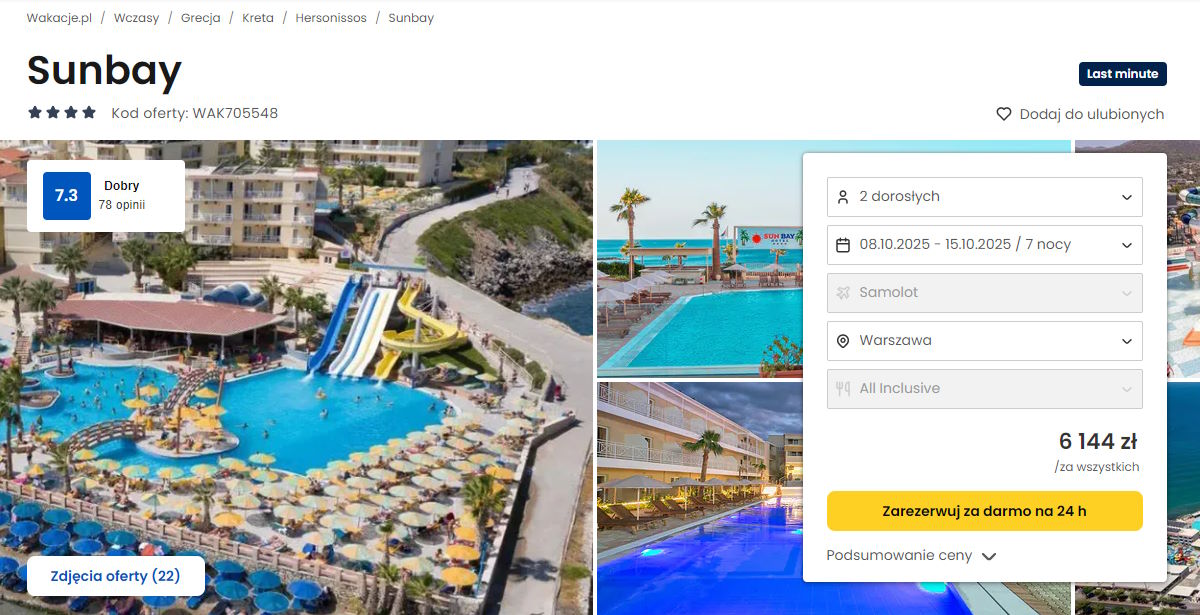1200x615 pixels.
Task: Click the cutlery icon beside All Inclusive
Action: tap(842, 389)
